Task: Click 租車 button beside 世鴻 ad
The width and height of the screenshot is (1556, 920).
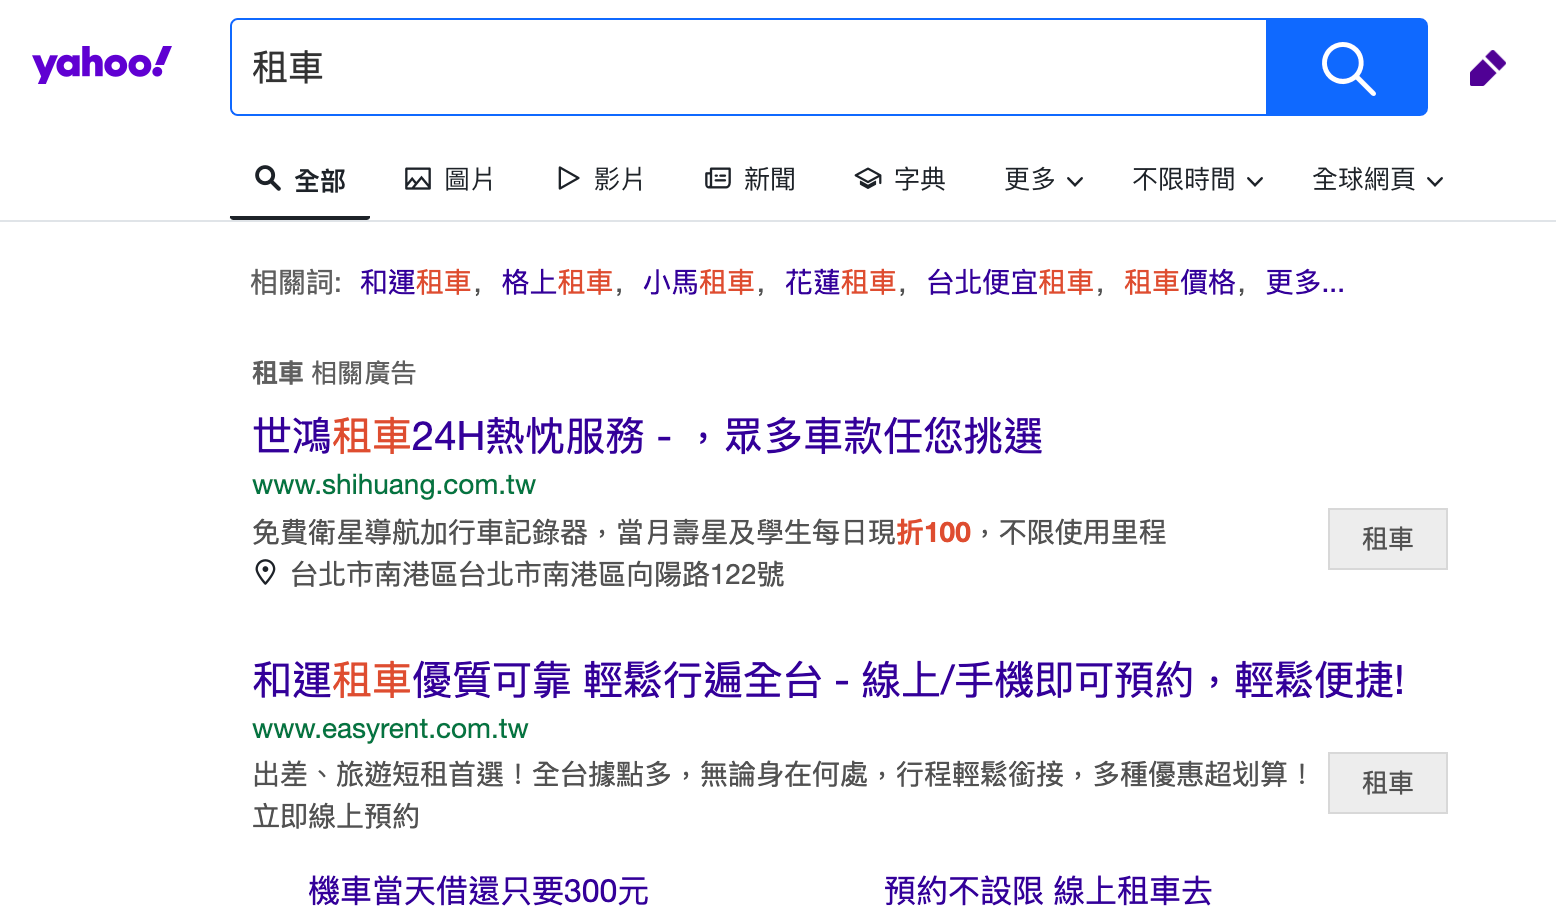Action: click(x=1388, y=539)
